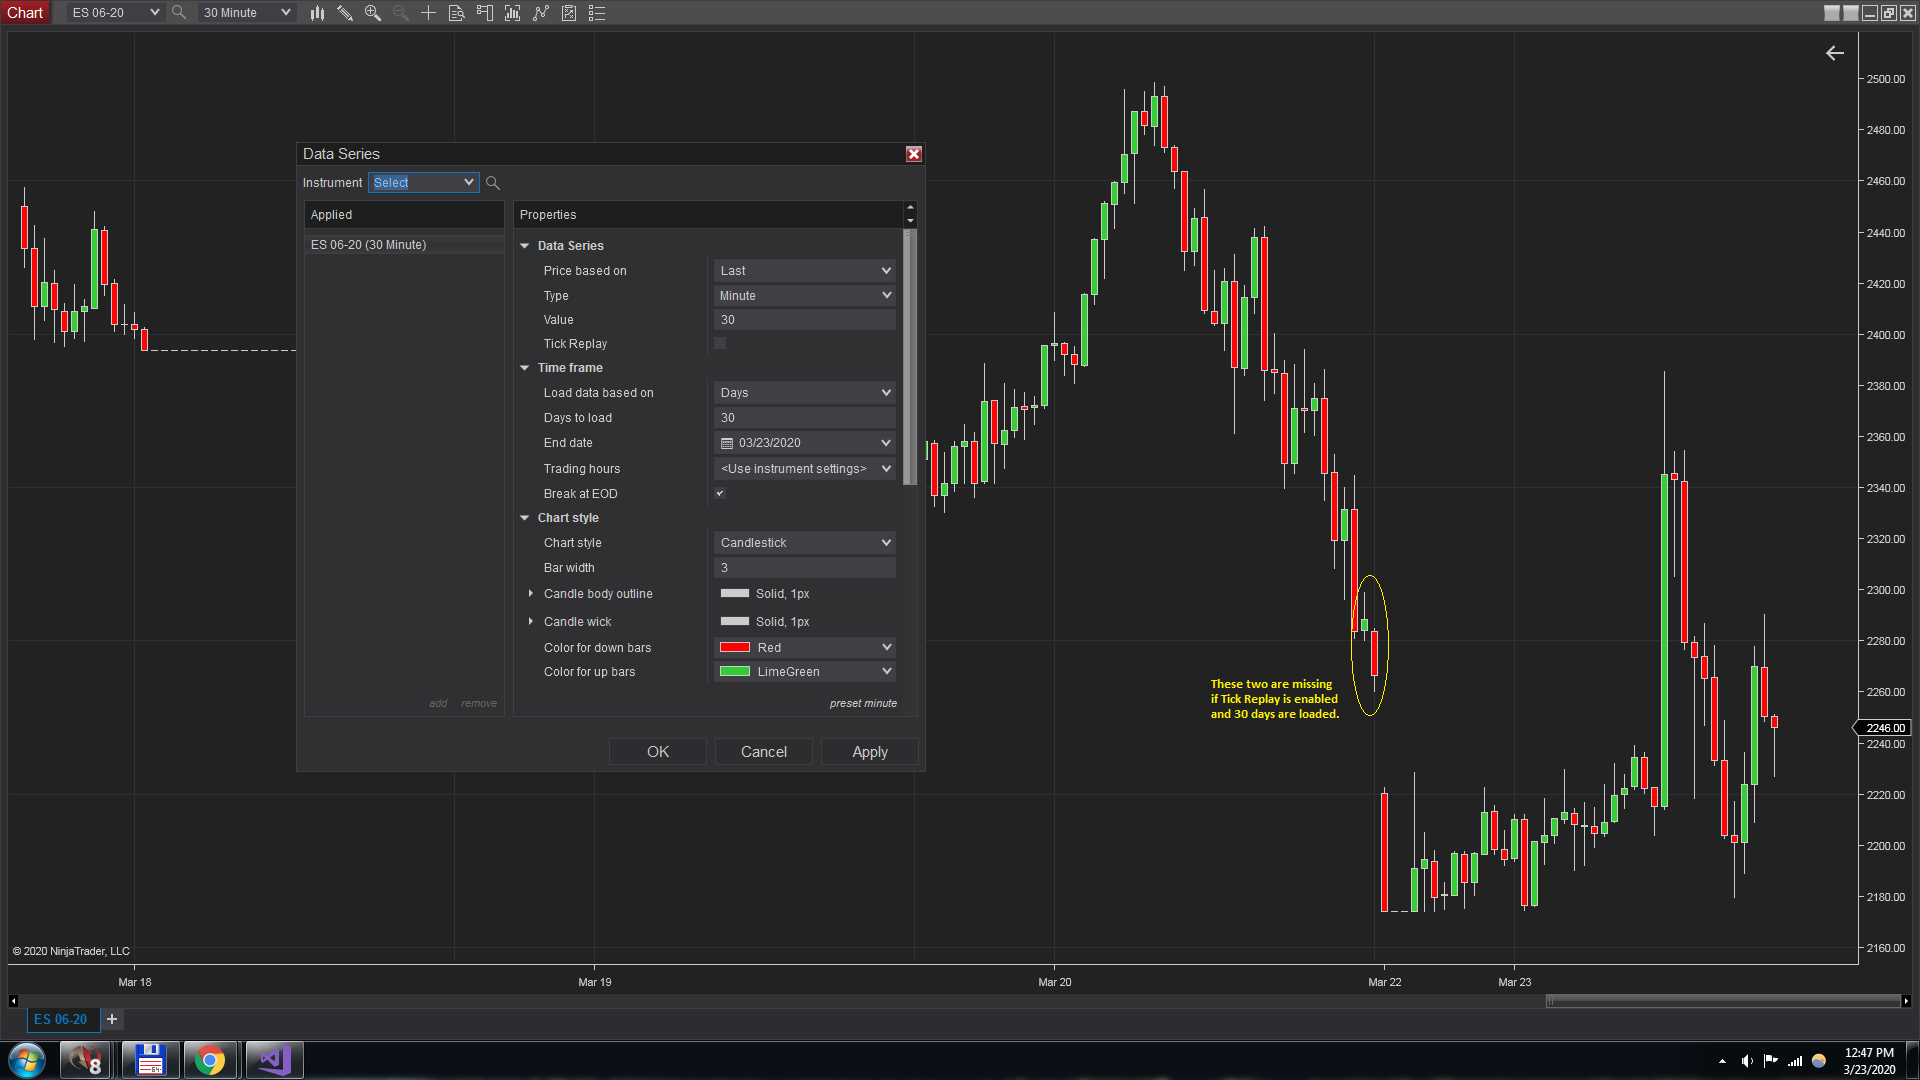The height and width of the screenshot is (1080, 1920).
Task: Click the zoom in magnifier icon
Action: 373,13
